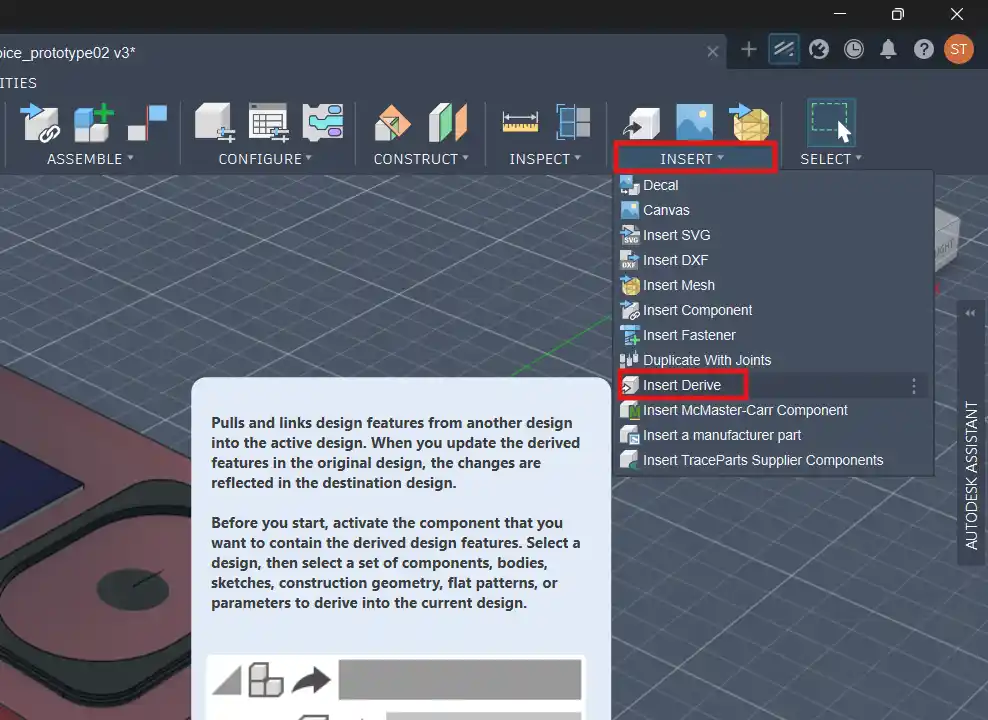This screenshot has height=720, width=988.
Task: Open the AUTODESK ASSISTANT side tab
Action: coord(972,476)
